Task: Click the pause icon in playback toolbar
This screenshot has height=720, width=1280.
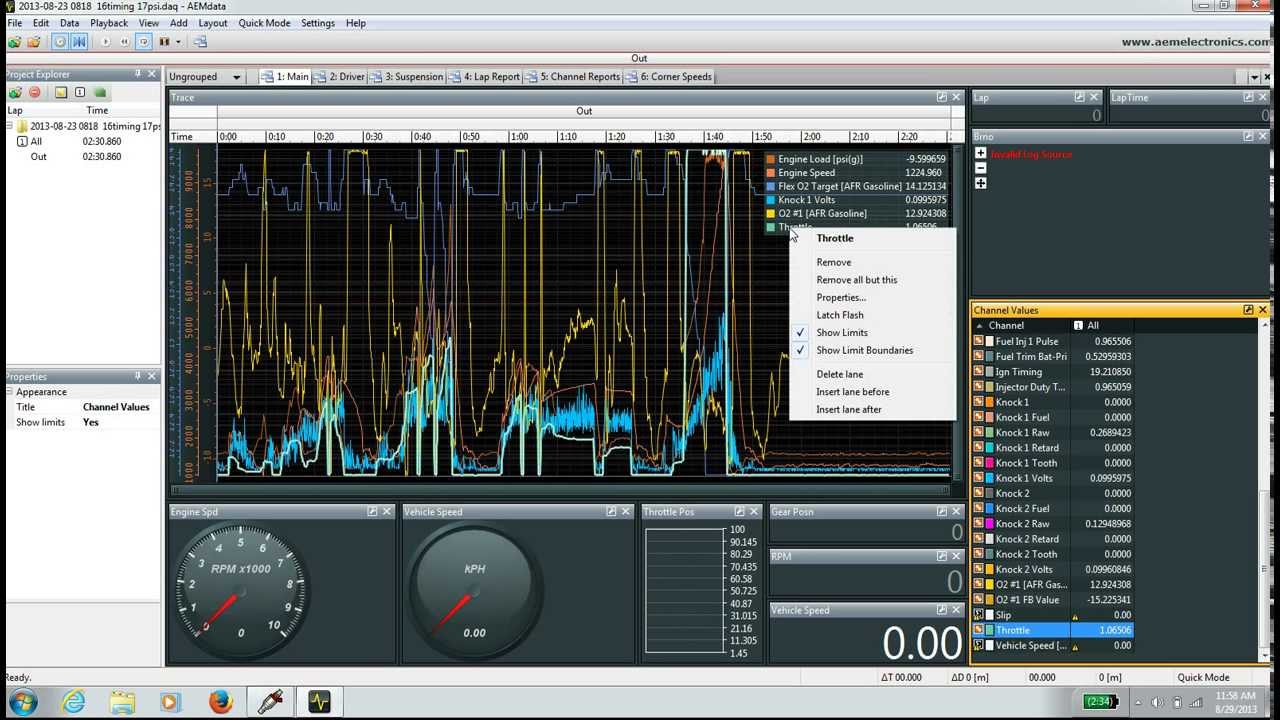Action: [164, 42]
